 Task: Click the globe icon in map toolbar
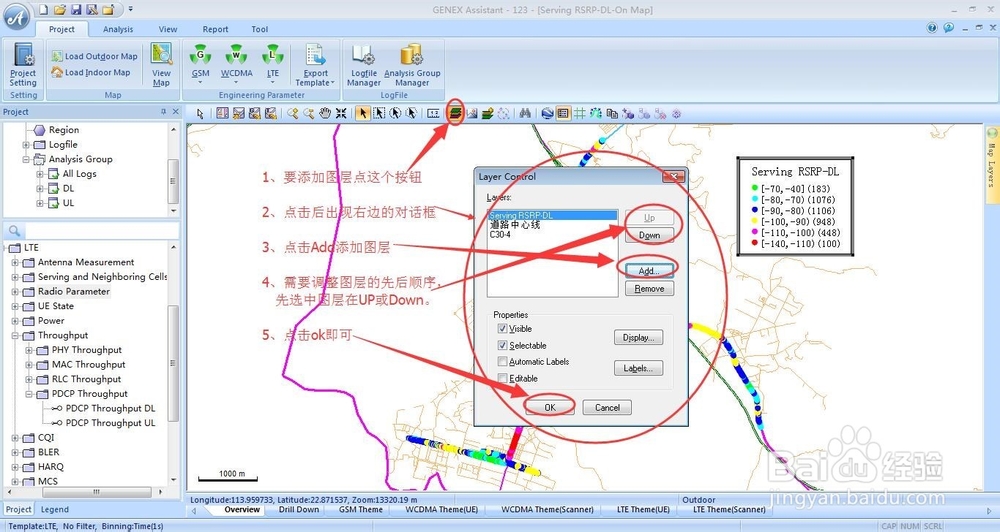(547, 114)
